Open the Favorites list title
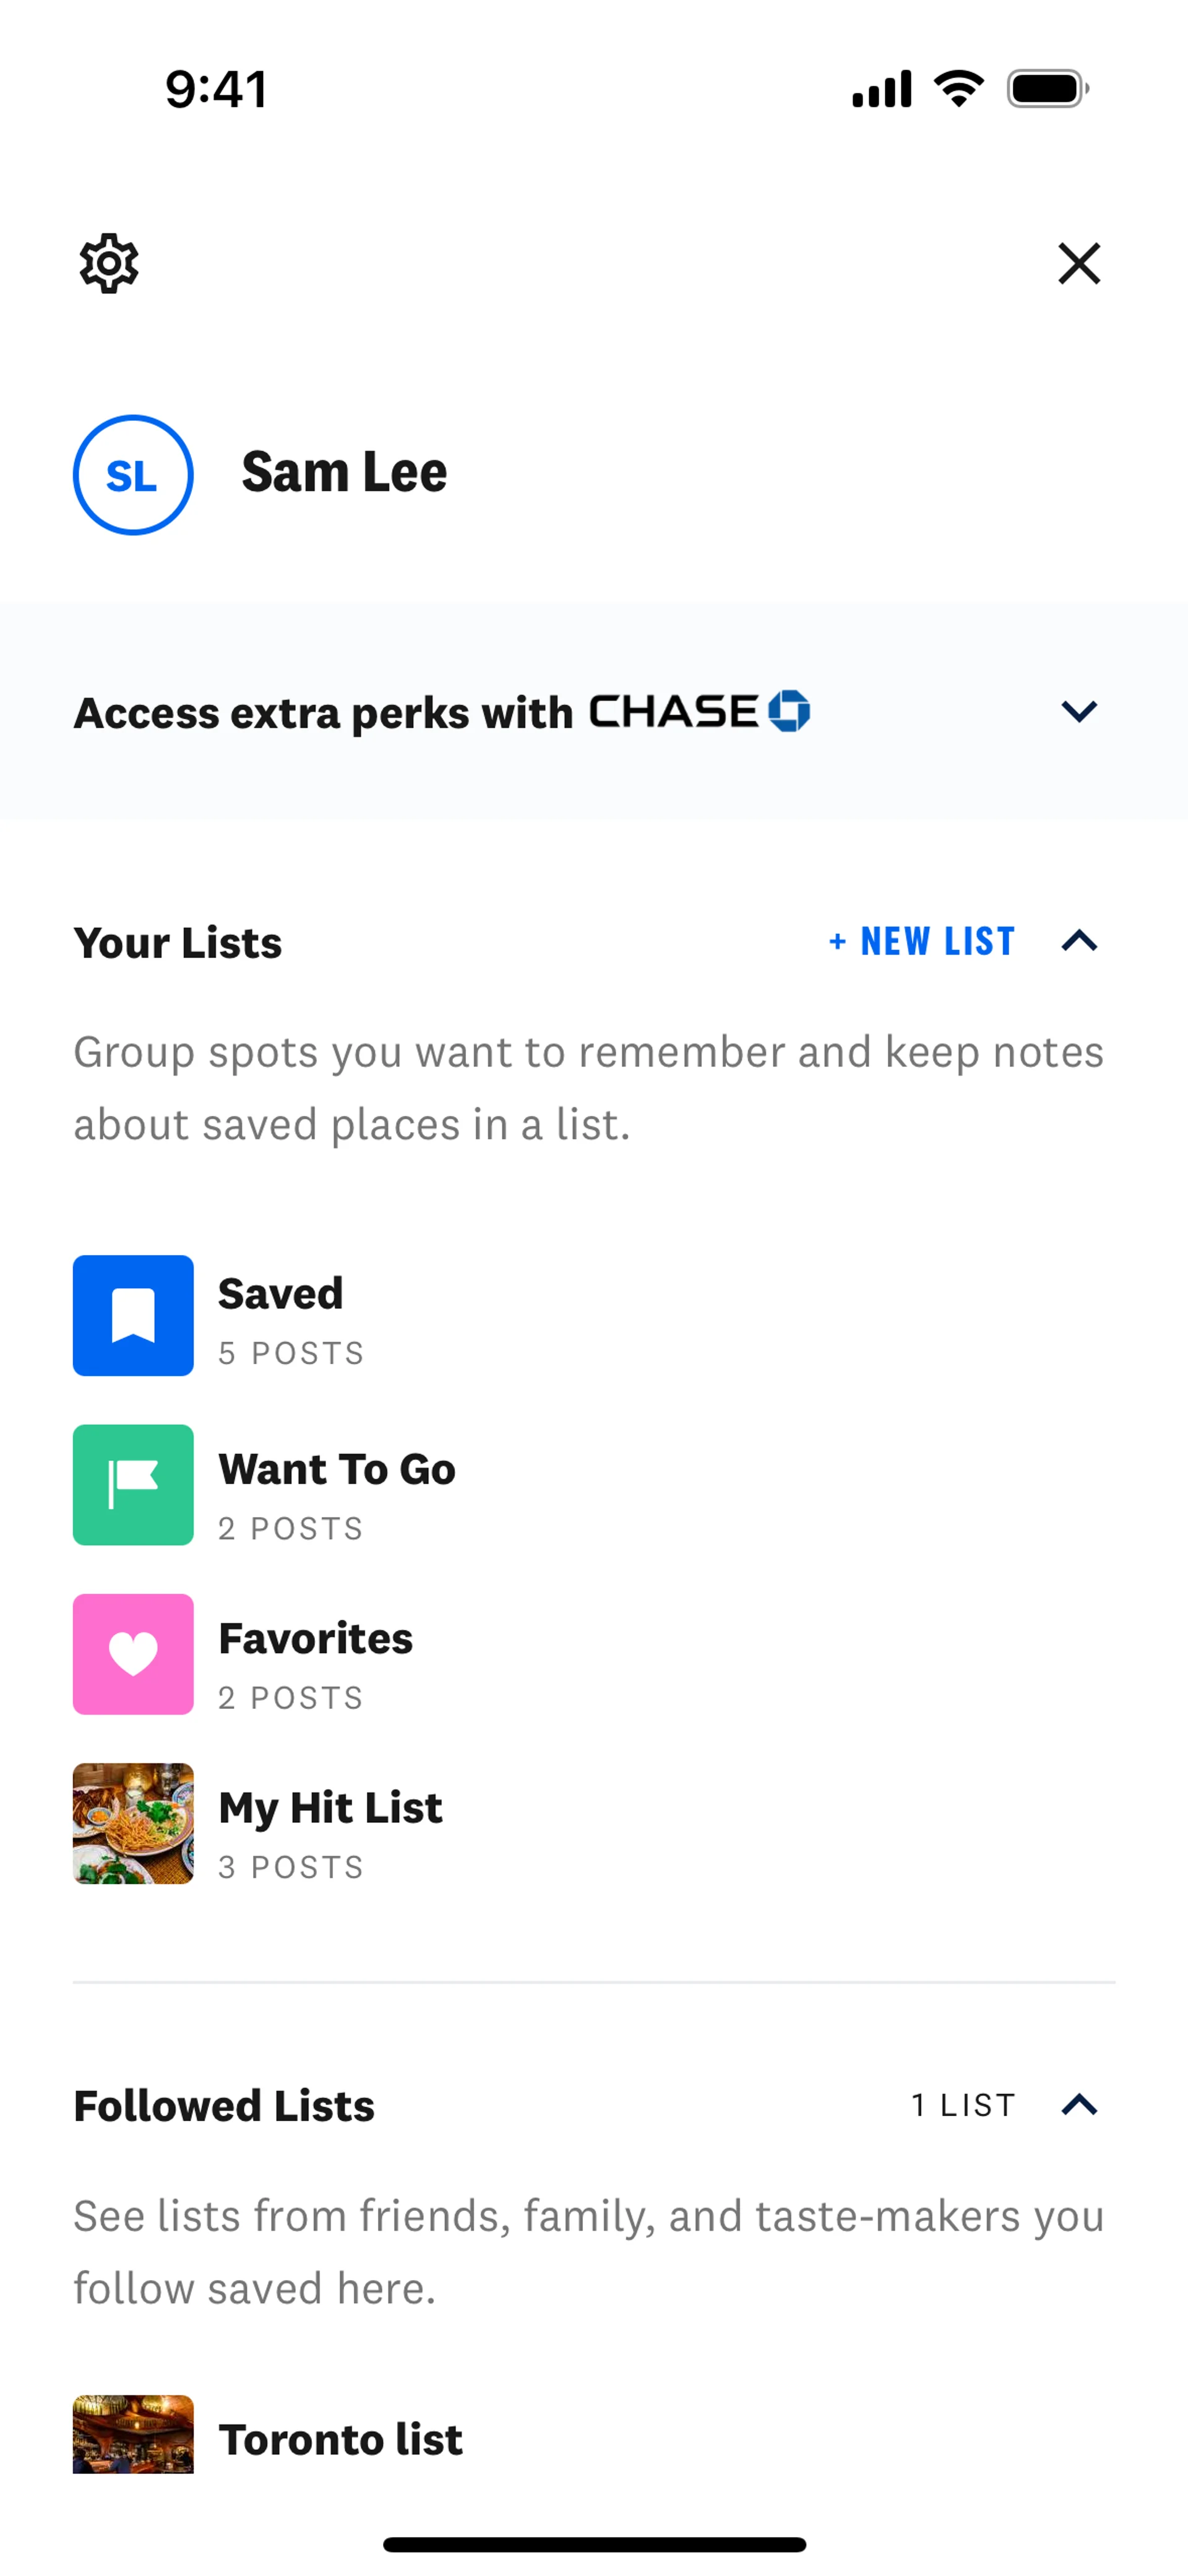The height and width of the screenshot is (2576, 1188). click(x=315, y=1638)
